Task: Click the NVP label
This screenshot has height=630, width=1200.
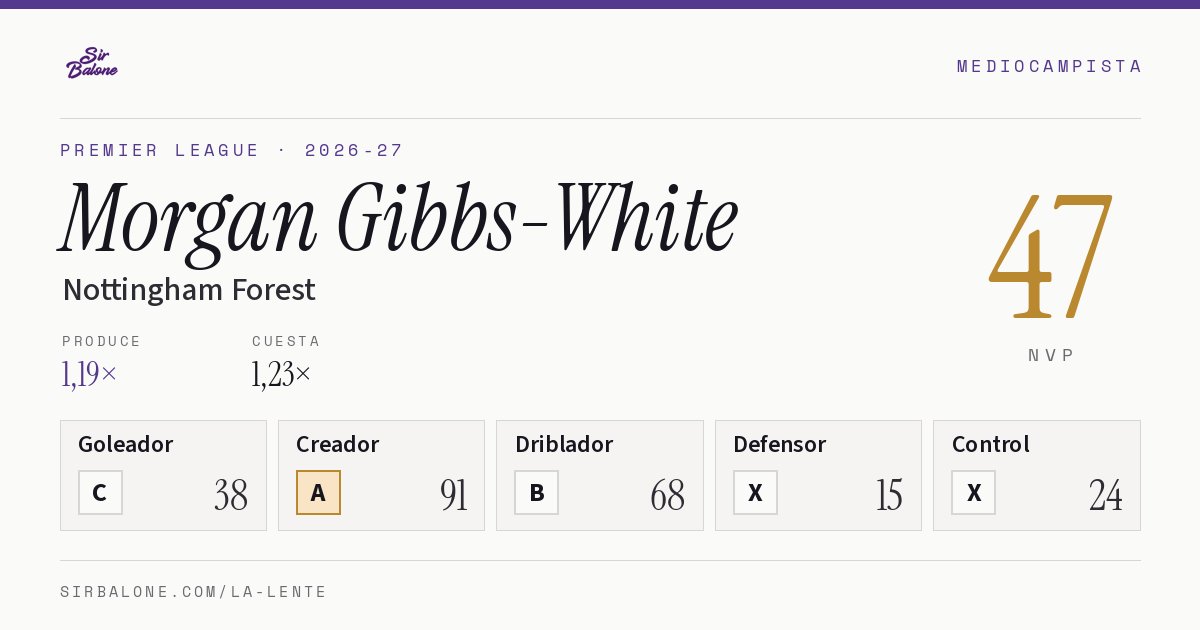Action: tap(1051, 355)
